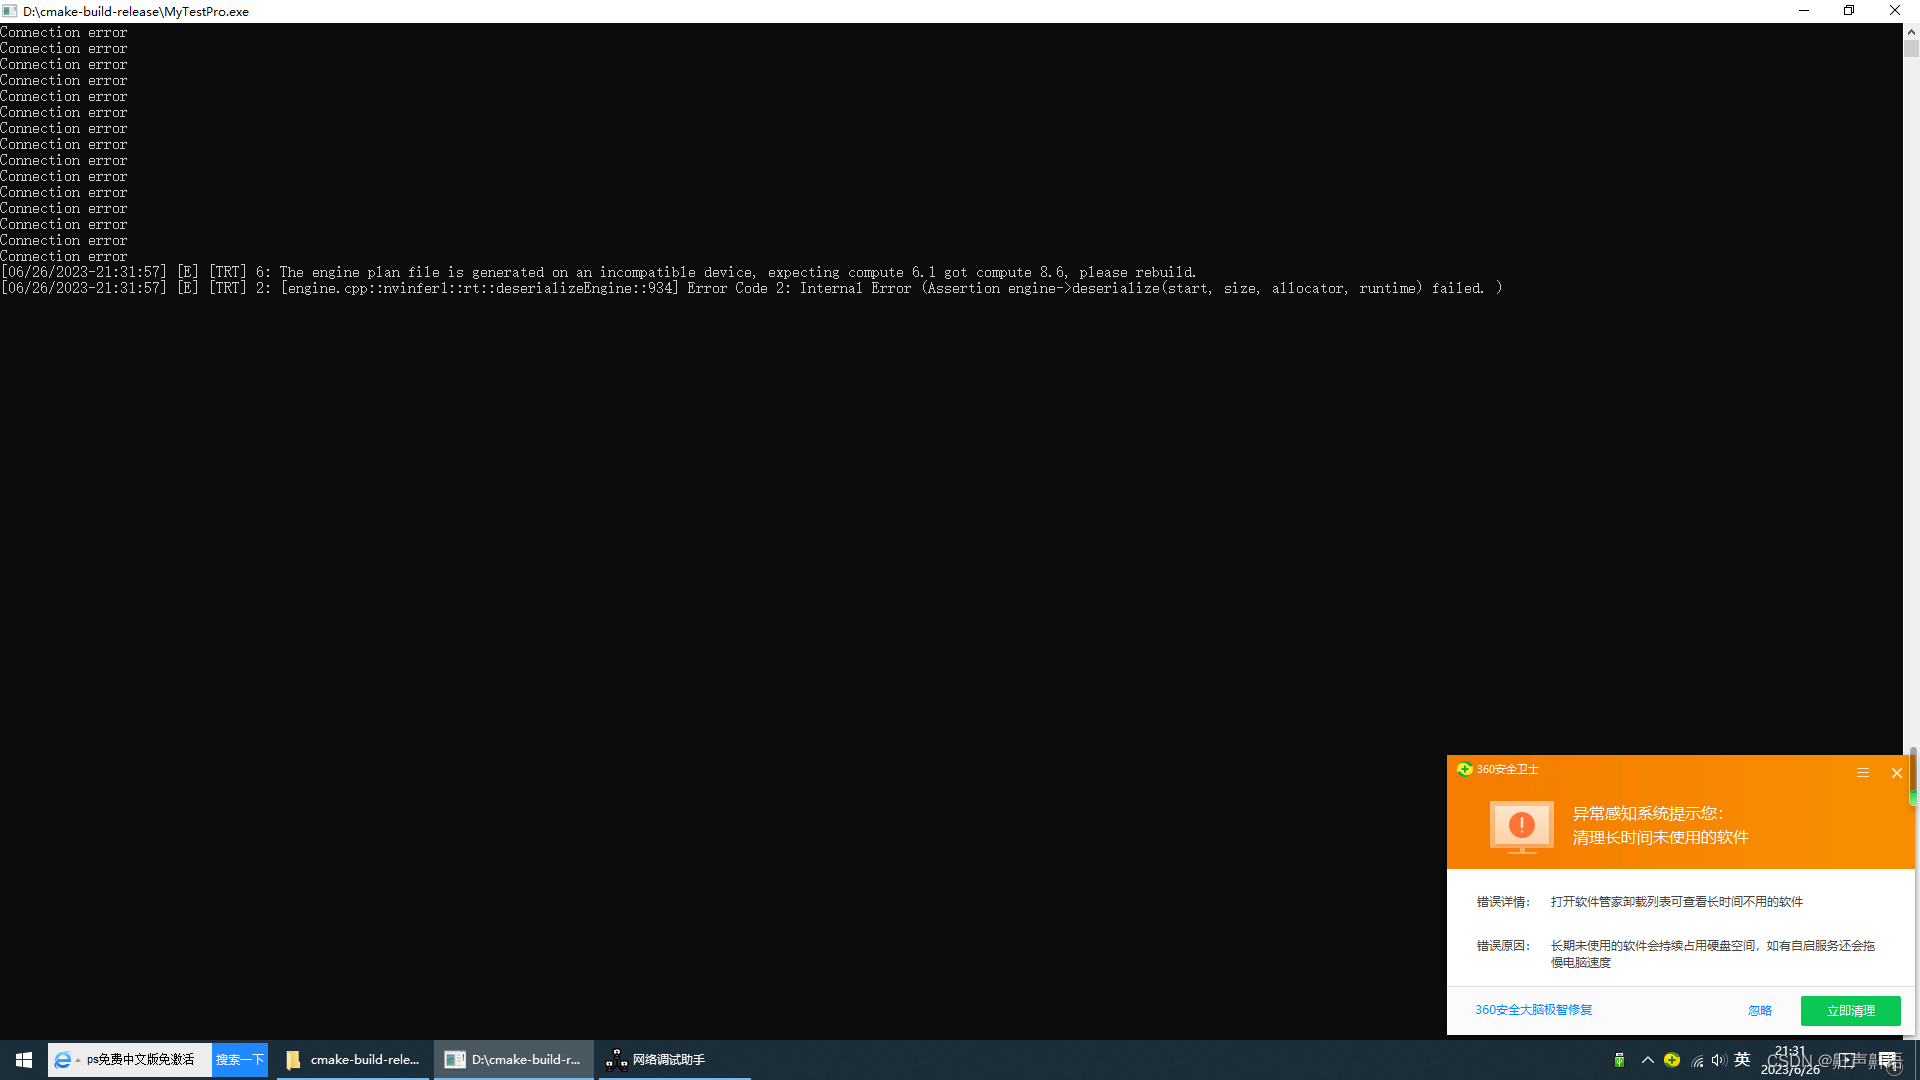Switch to the MyTestPro.exe console taskbar item
This screenshot has height=1080, width=1920.
pos(514,1059)
